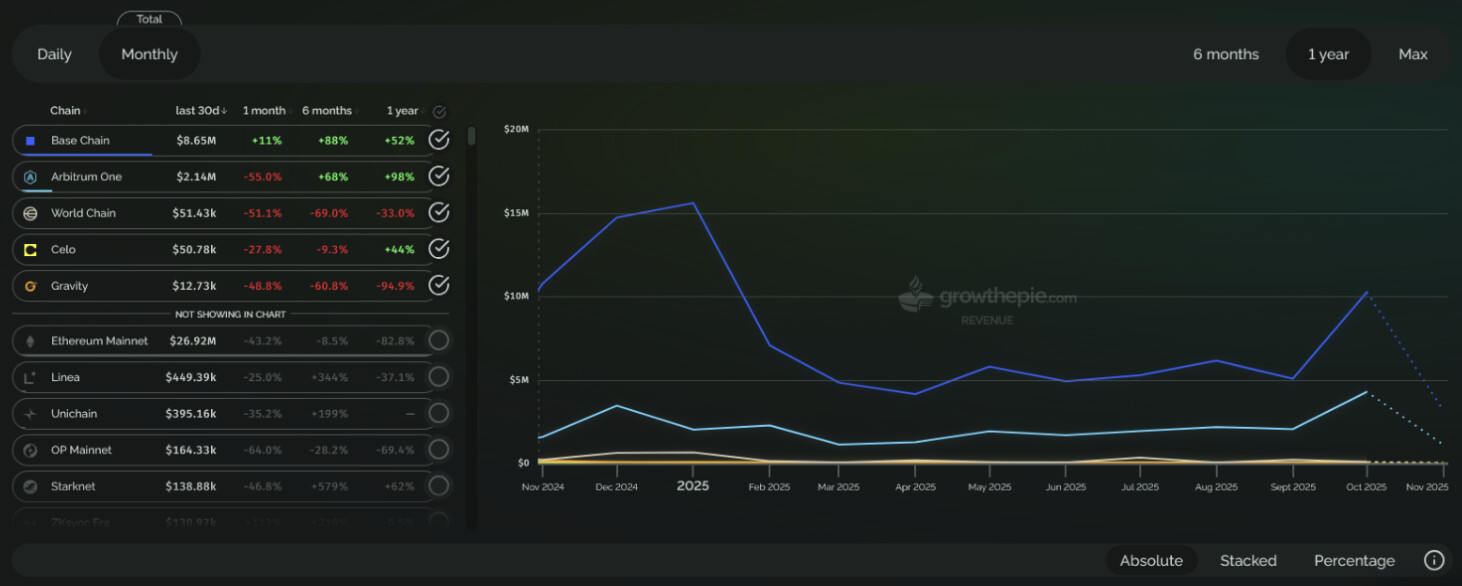
Task: Click the $8.65M Base Chain value
Action: pos(196,141)
